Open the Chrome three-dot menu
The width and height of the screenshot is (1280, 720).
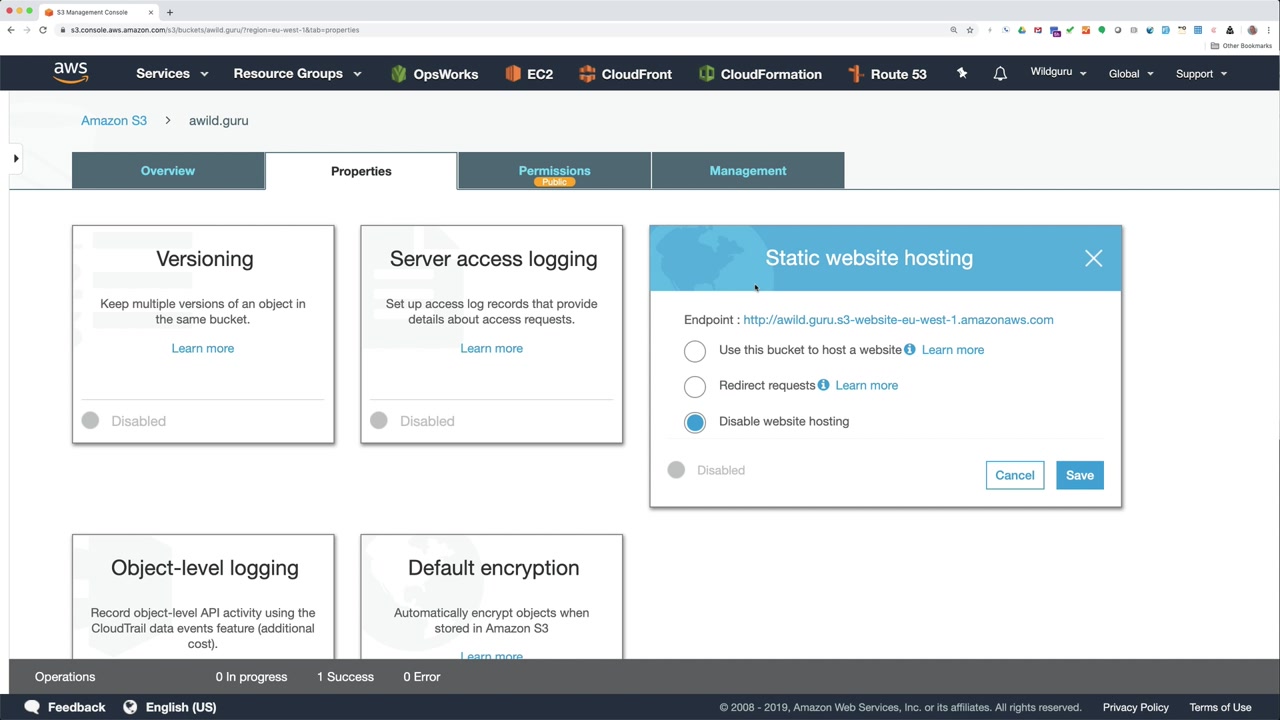[x=1268, y=30]
